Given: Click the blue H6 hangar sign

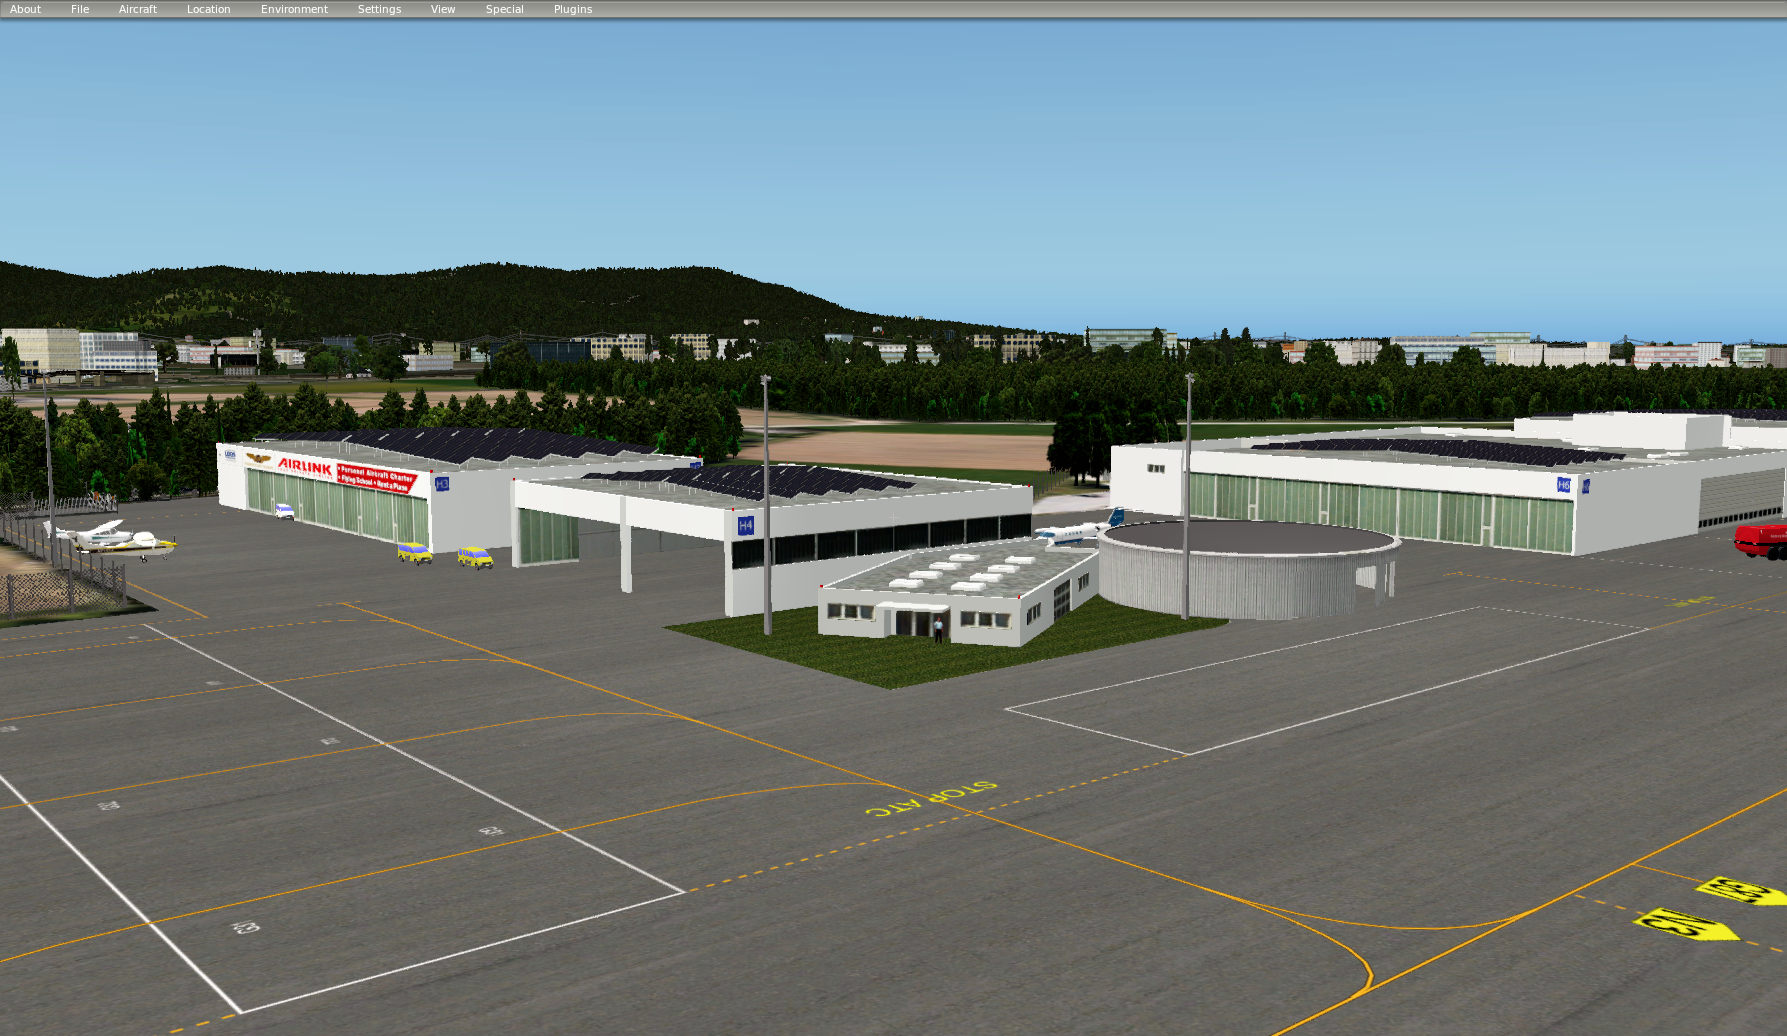Looking at the screenshot, I should [1563, 485].
